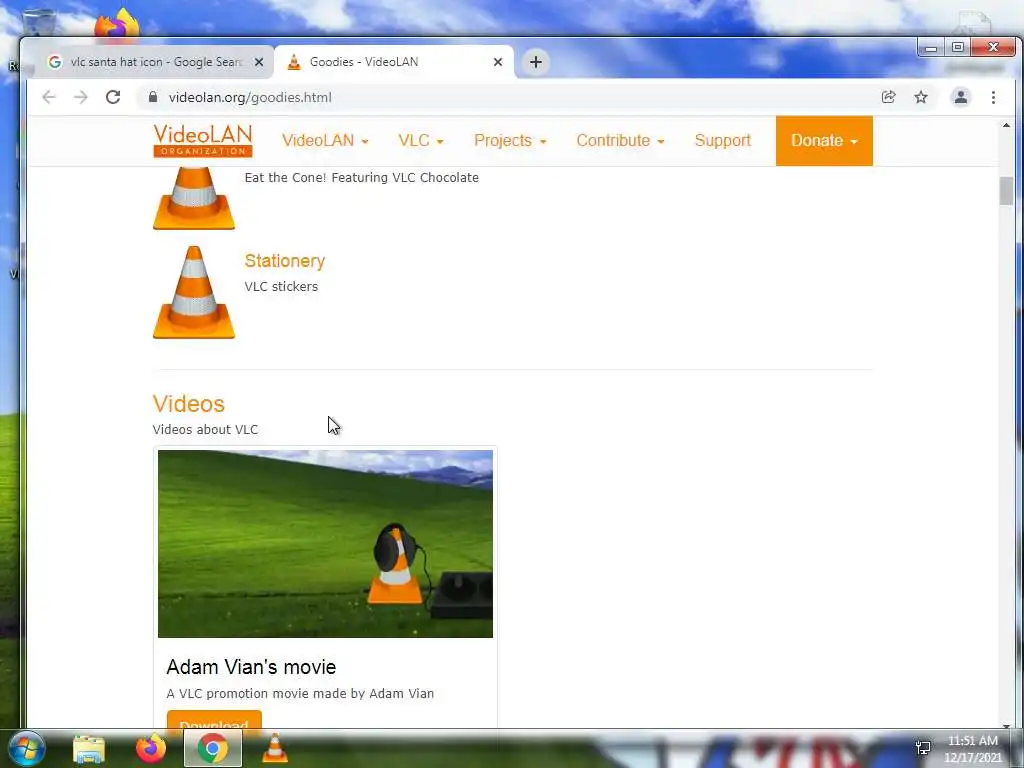Viewport: 1024px width, 768px height.
Task: Open the Projects dropdown menu
Action: pos(510,140)
